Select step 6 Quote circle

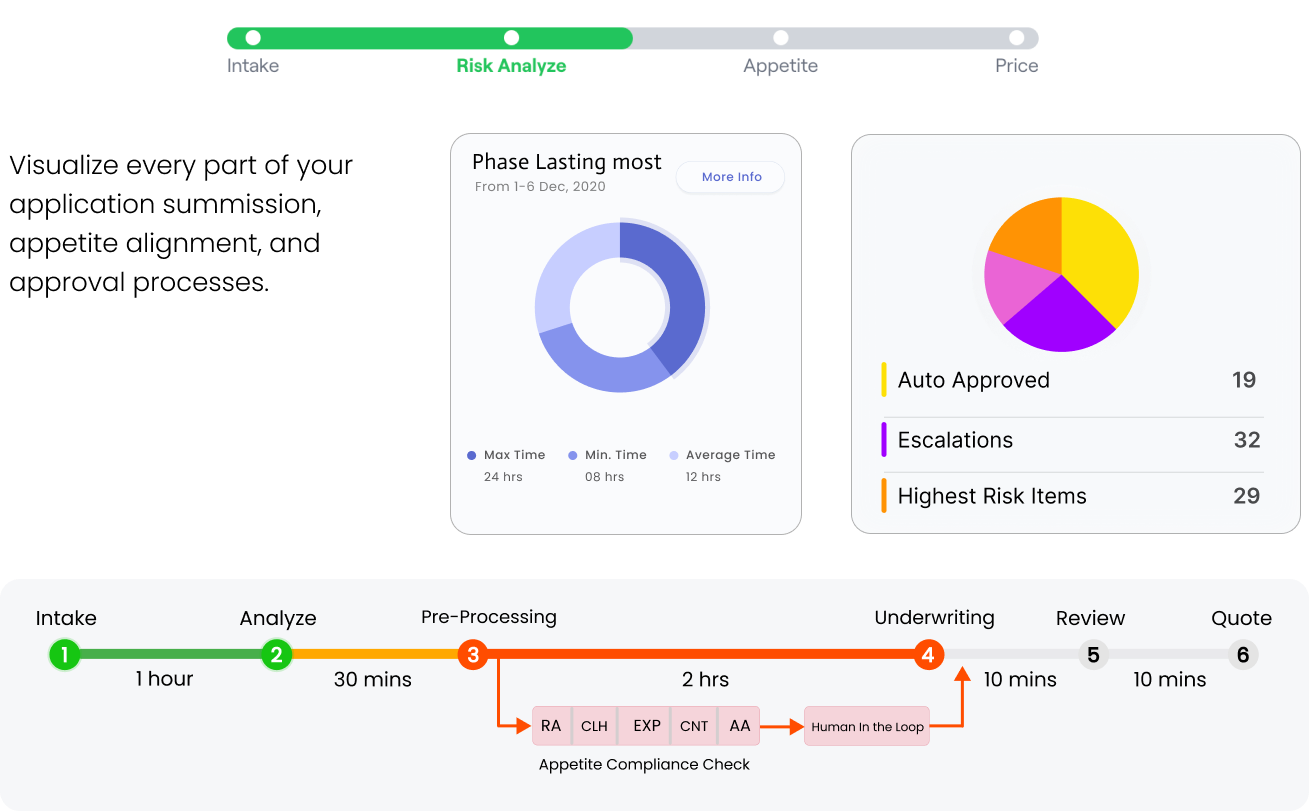(x=1243, y=655)
